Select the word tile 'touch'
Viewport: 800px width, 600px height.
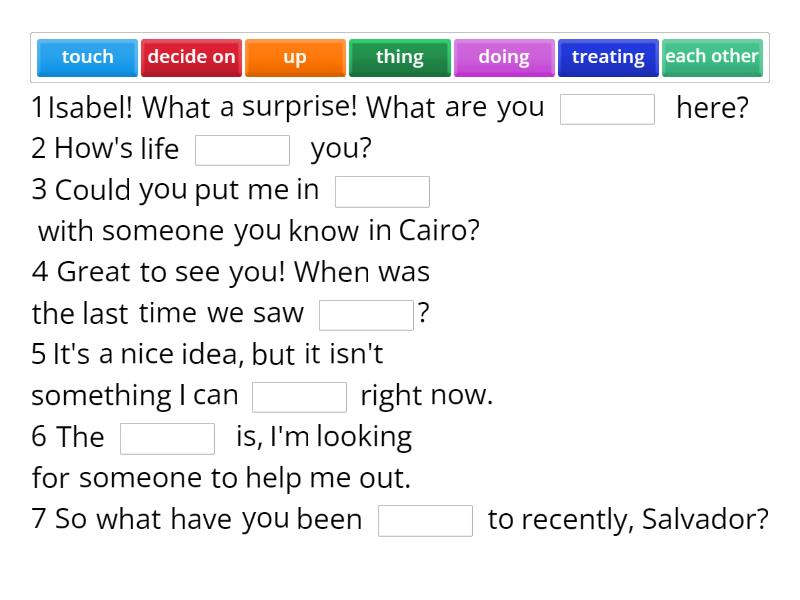click(x=87, y=57)
